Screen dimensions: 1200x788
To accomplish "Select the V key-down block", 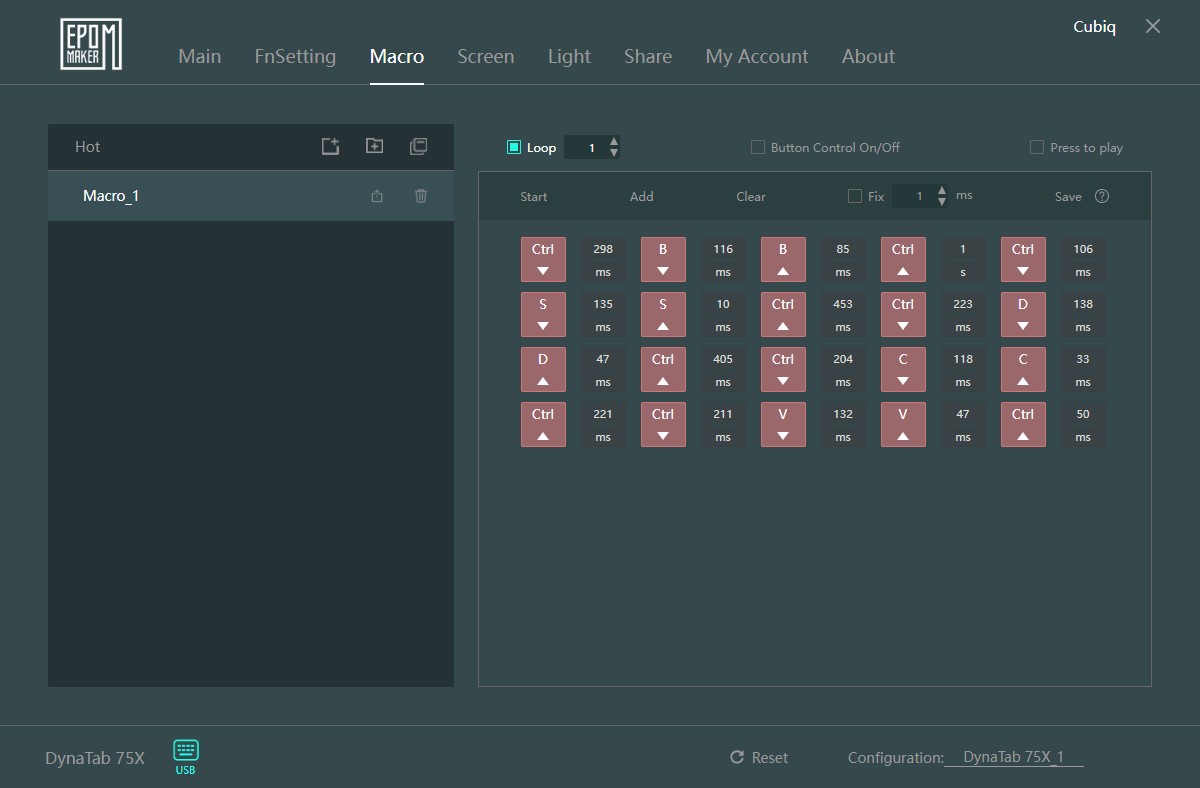I will [x=783, y=424].
